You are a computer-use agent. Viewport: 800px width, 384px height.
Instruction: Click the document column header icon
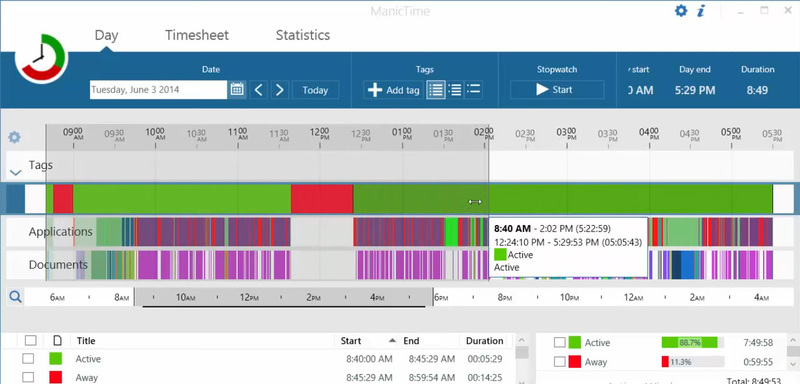point(58,341)
